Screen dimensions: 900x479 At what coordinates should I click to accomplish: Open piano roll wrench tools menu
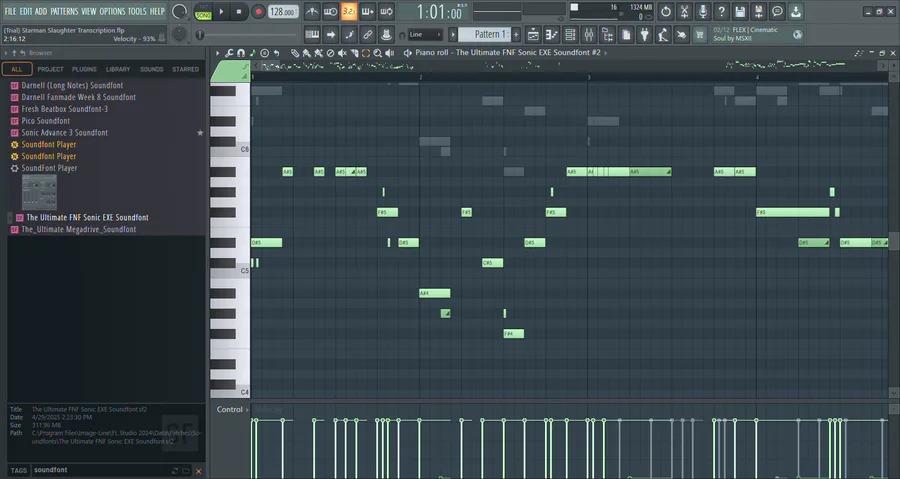229,53
